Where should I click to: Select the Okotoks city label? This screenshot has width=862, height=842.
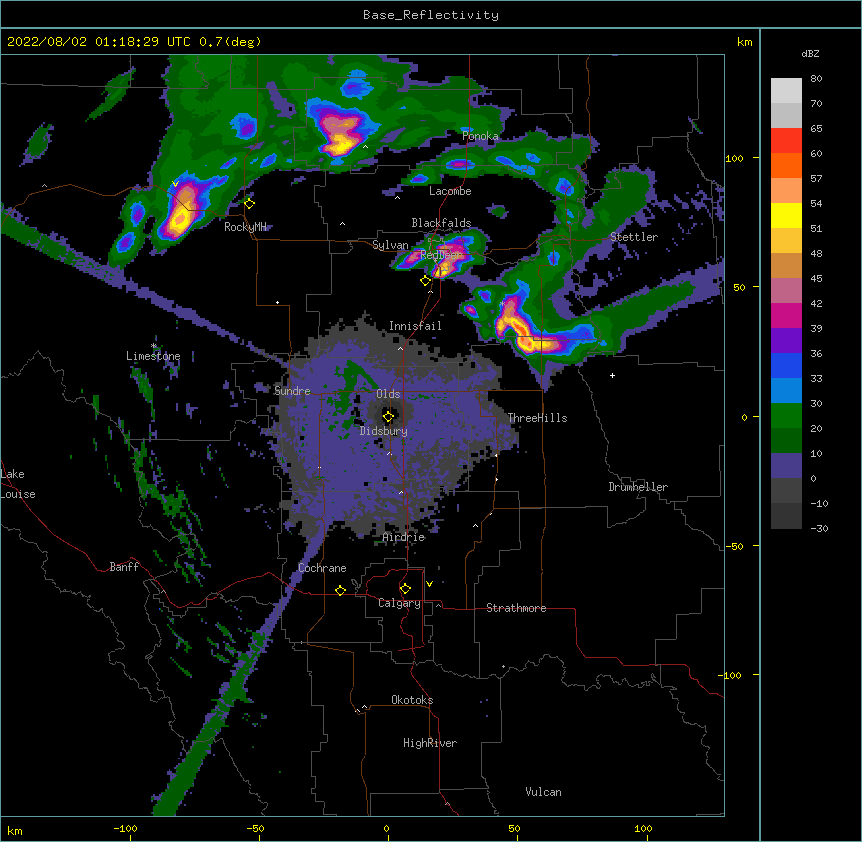[412, 700]
